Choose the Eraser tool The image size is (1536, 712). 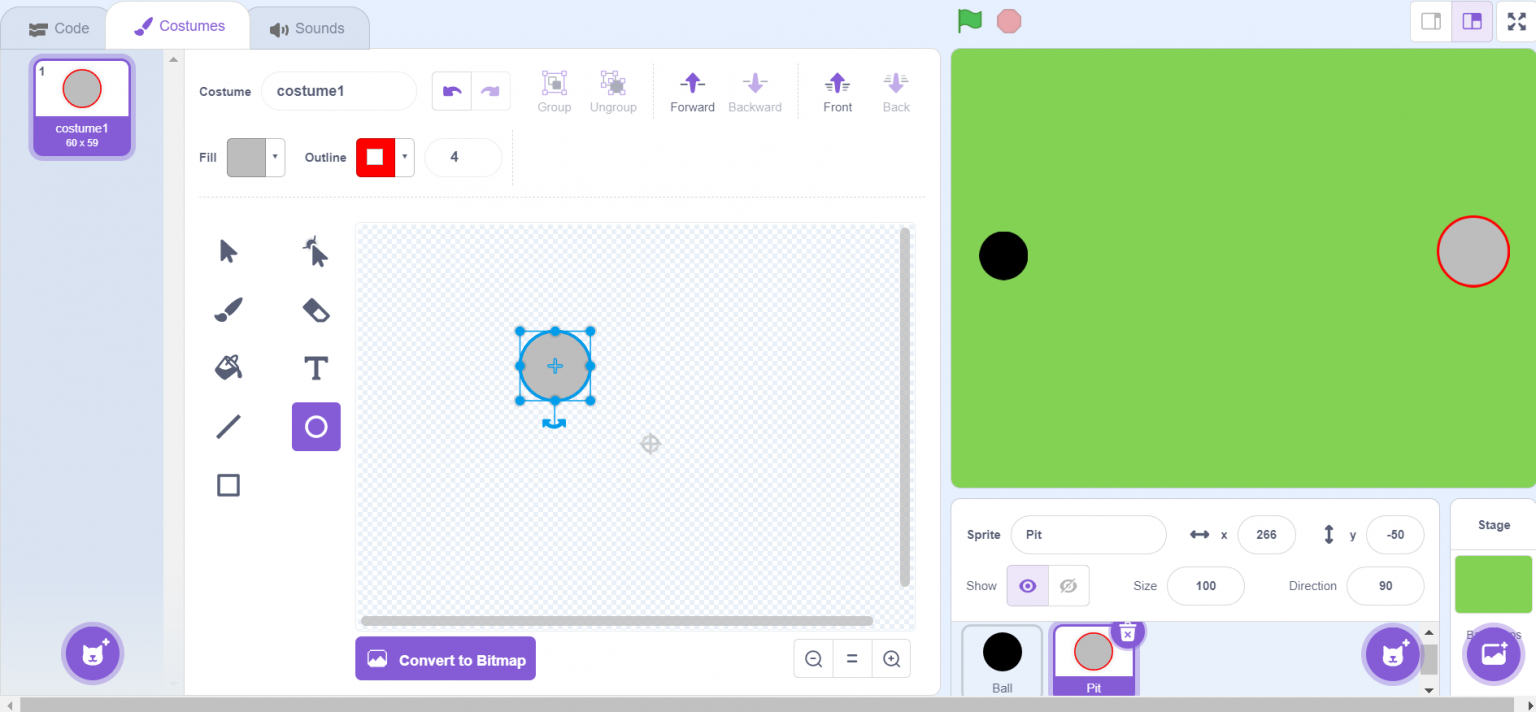(x=316, y=309)
